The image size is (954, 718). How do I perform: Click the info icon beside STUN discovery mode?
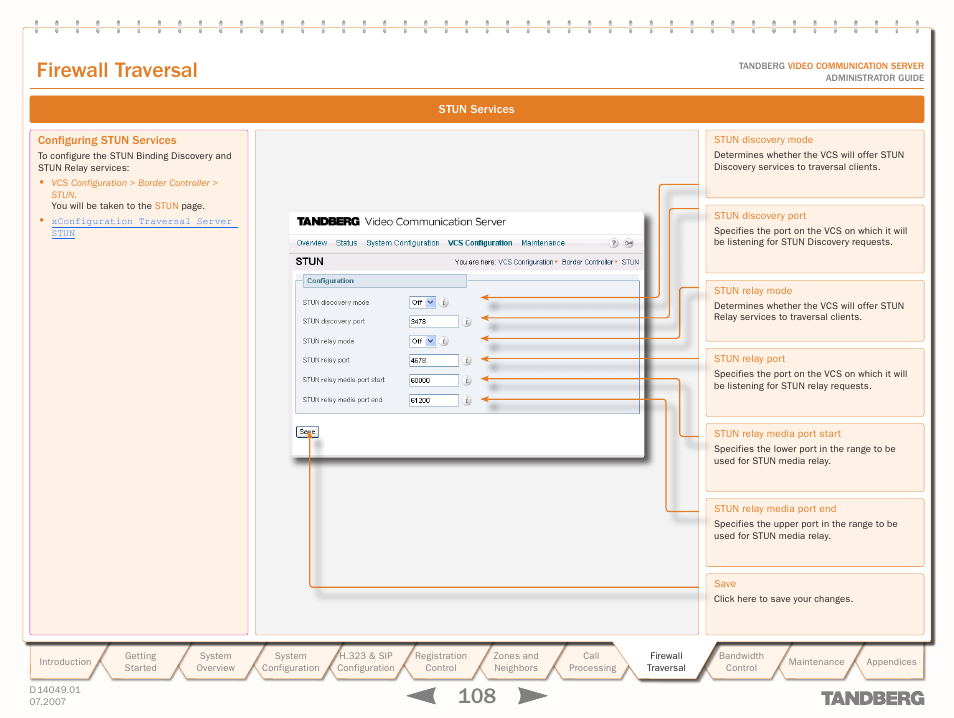click(444, 302)
